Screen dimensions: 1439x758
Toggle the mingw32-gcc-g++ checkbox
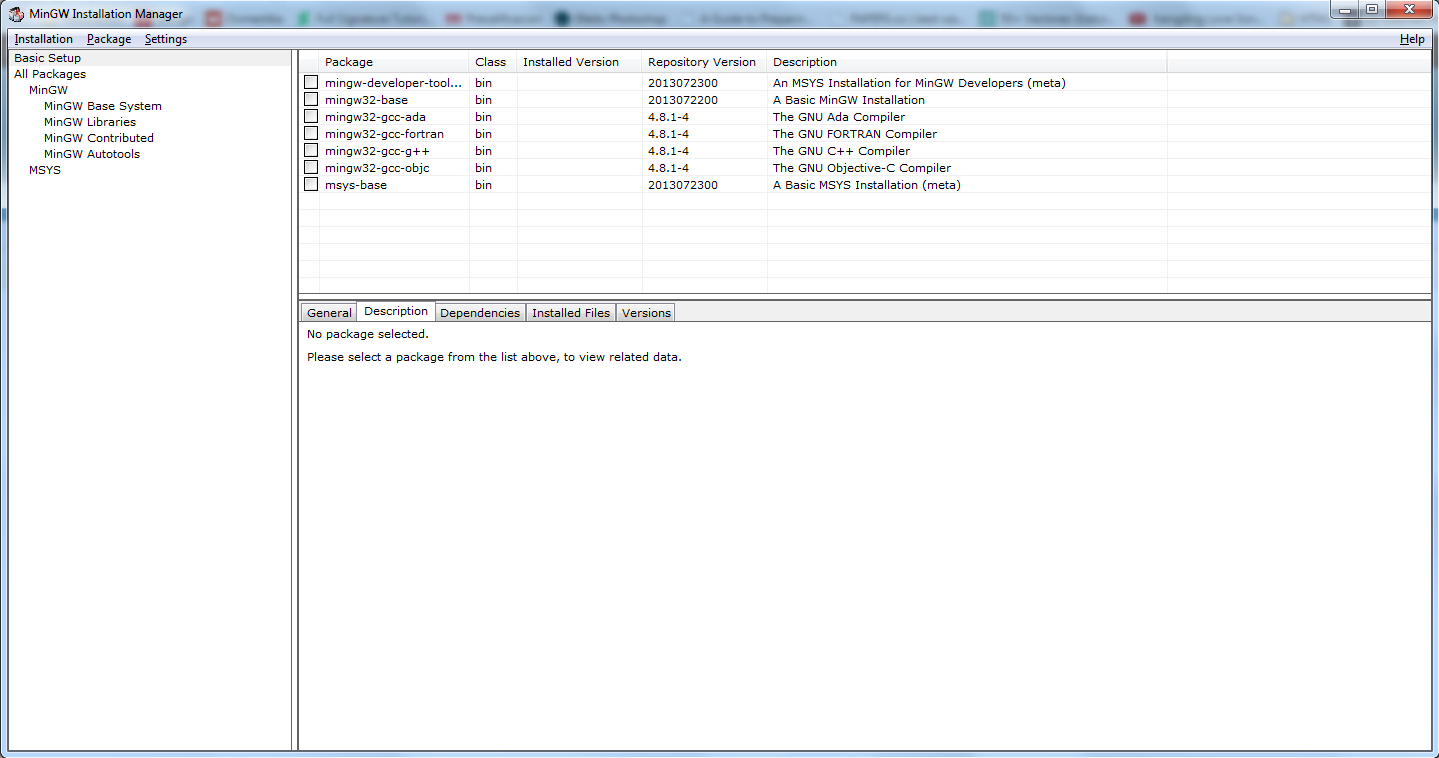311,150
